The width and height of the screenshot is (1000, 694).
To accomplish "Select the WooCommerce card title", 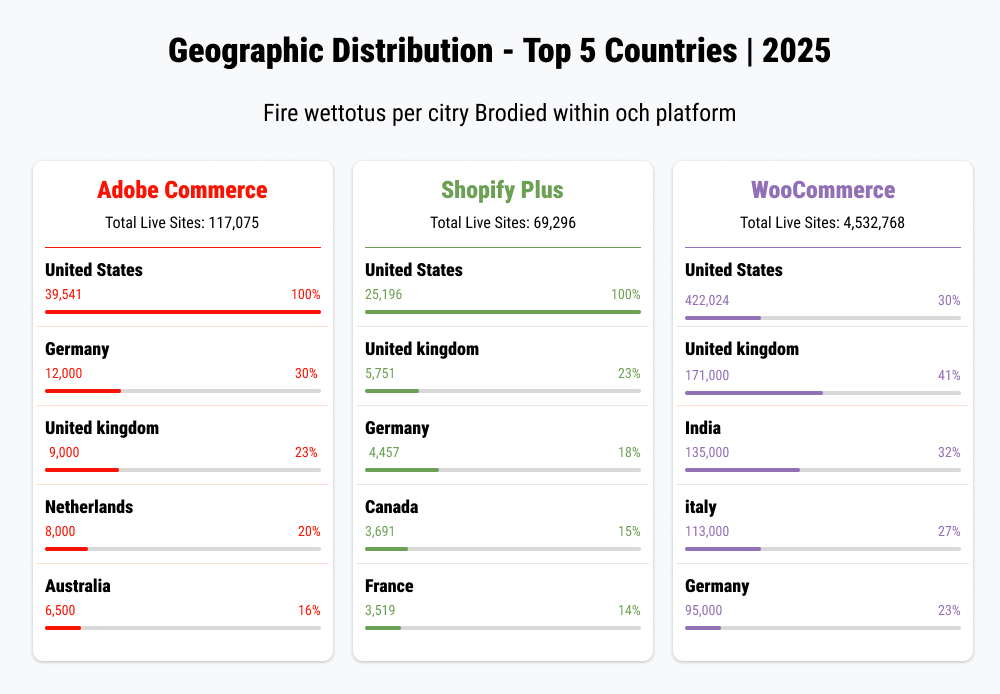I will click(x=822, y=190).
